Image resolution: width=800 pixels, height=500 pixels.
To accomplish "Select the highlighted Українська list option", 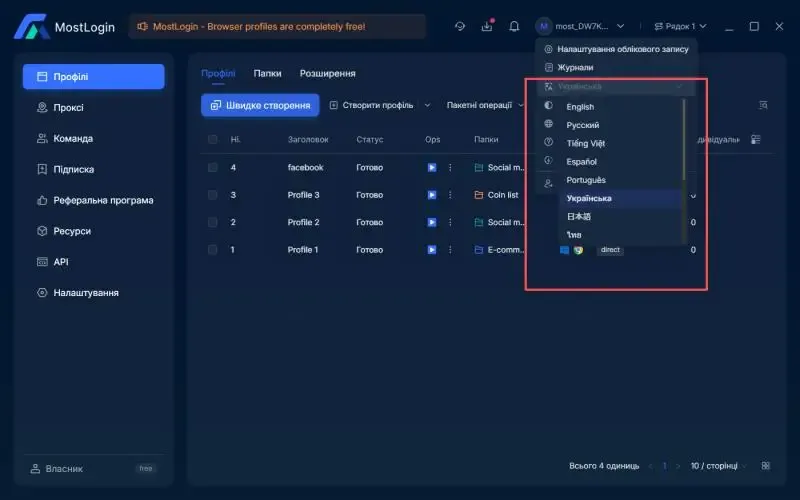I will 620,198.
